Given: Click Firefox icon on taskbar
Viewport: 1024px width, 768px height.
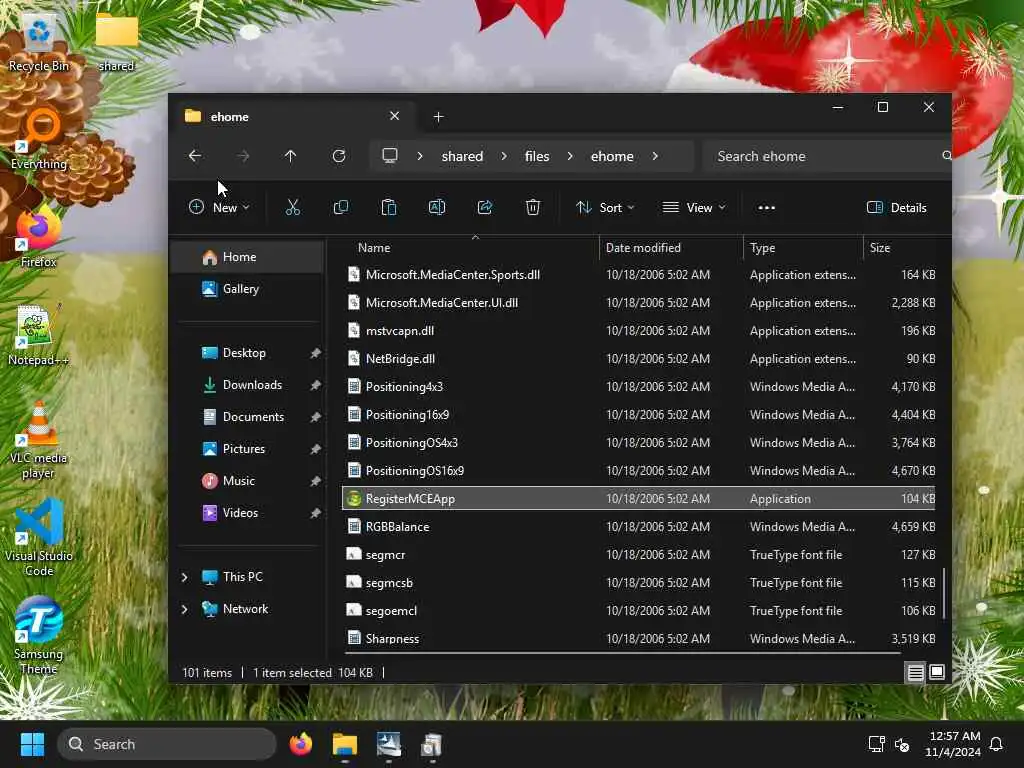Looking at the screenshot, I should pyautogui.click(x=301, y=744).
